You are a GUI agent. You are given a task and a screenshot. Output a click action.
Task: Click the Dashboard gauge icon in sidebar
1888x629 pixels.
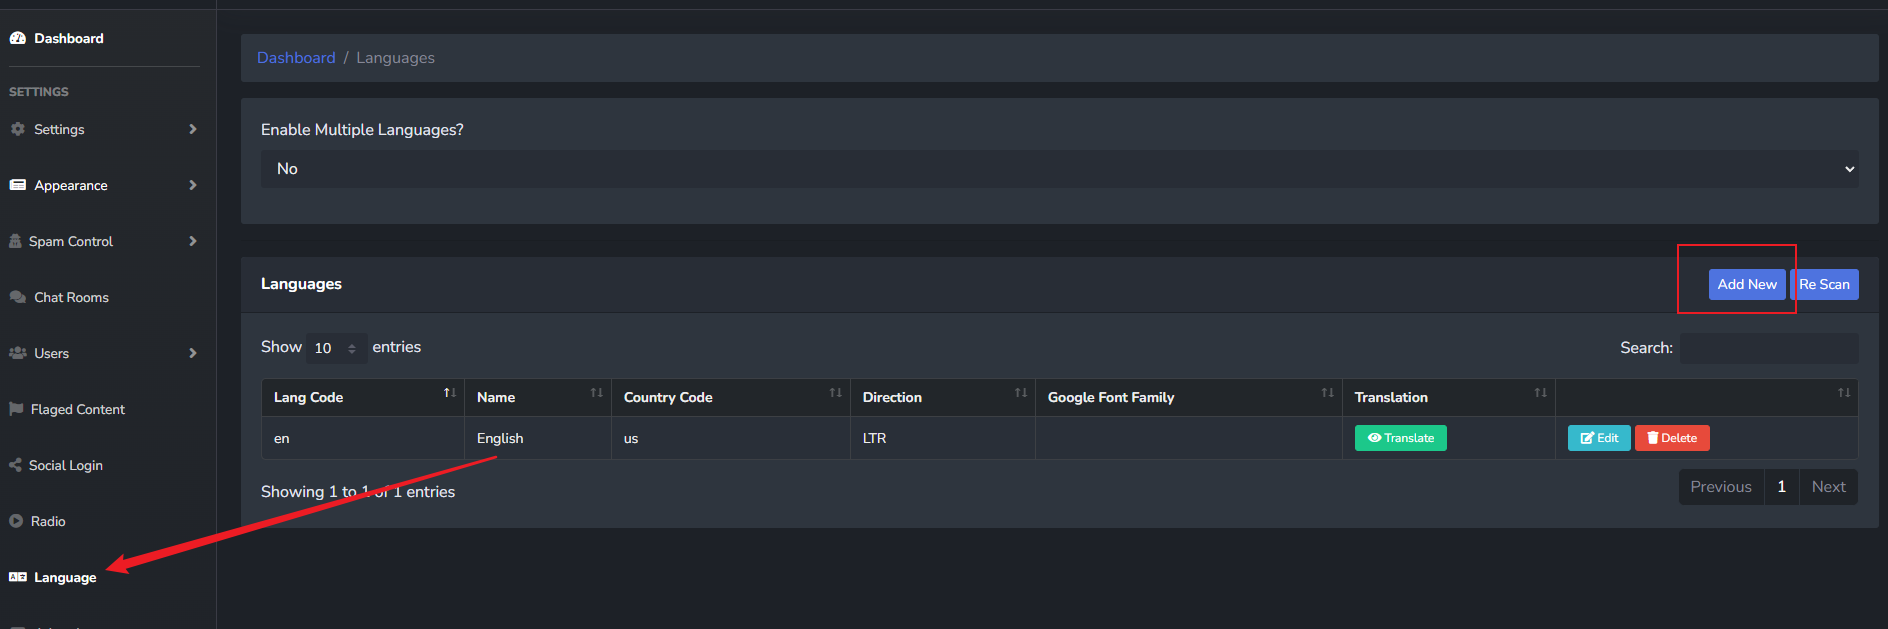click(17, 38)
